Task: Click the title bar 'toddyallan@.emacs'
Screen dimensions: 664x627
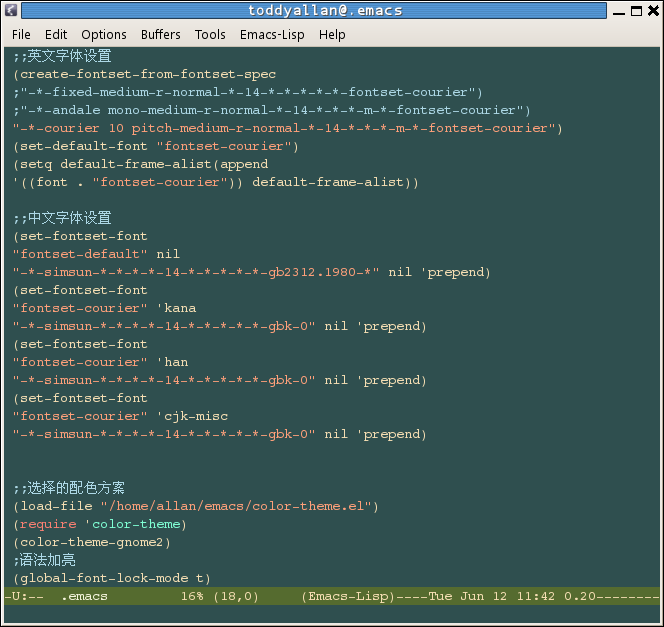Action: pyautogui.click(x=314, y=11)
